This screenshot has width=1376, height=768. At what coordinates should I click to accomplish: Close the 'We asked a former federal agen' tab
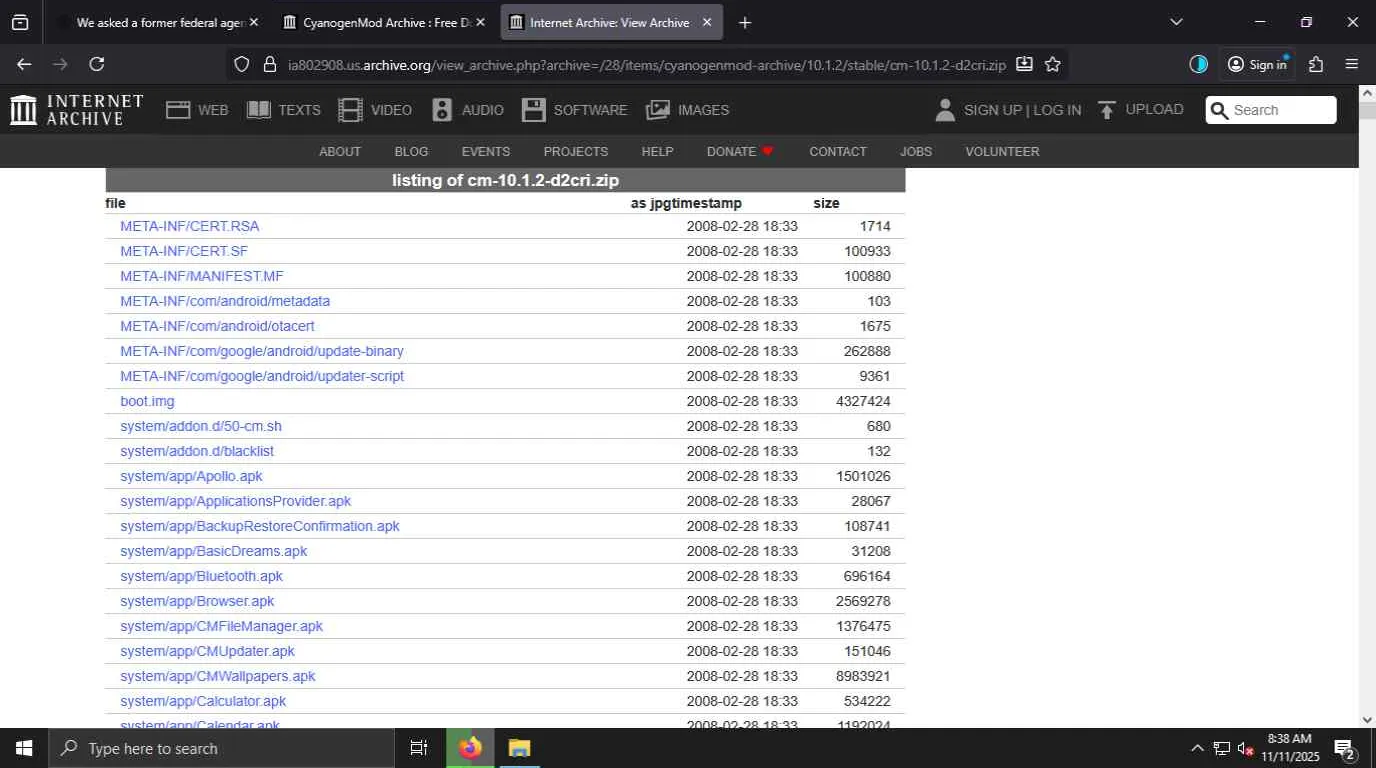(x=254, y=22)
